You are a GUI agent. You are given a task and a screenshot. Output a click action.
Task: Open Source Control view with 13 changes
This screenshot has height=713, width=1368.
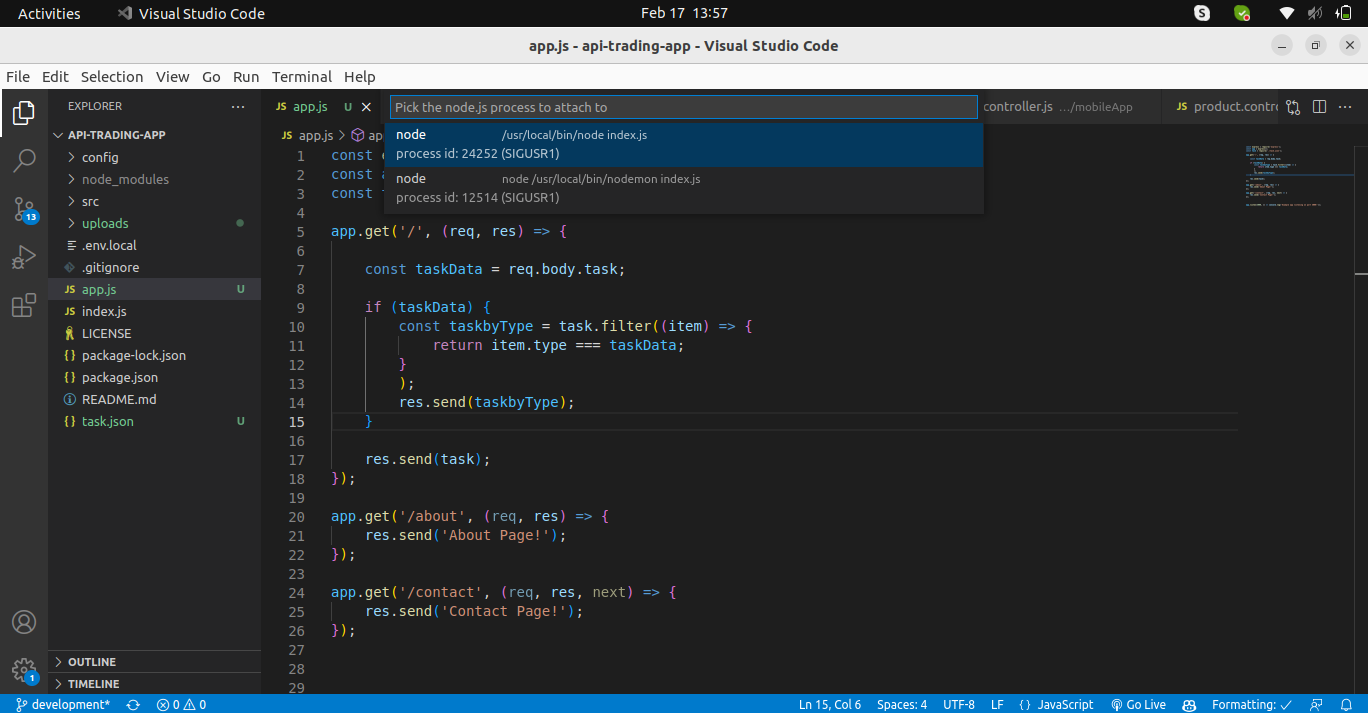tap(24, 209)
